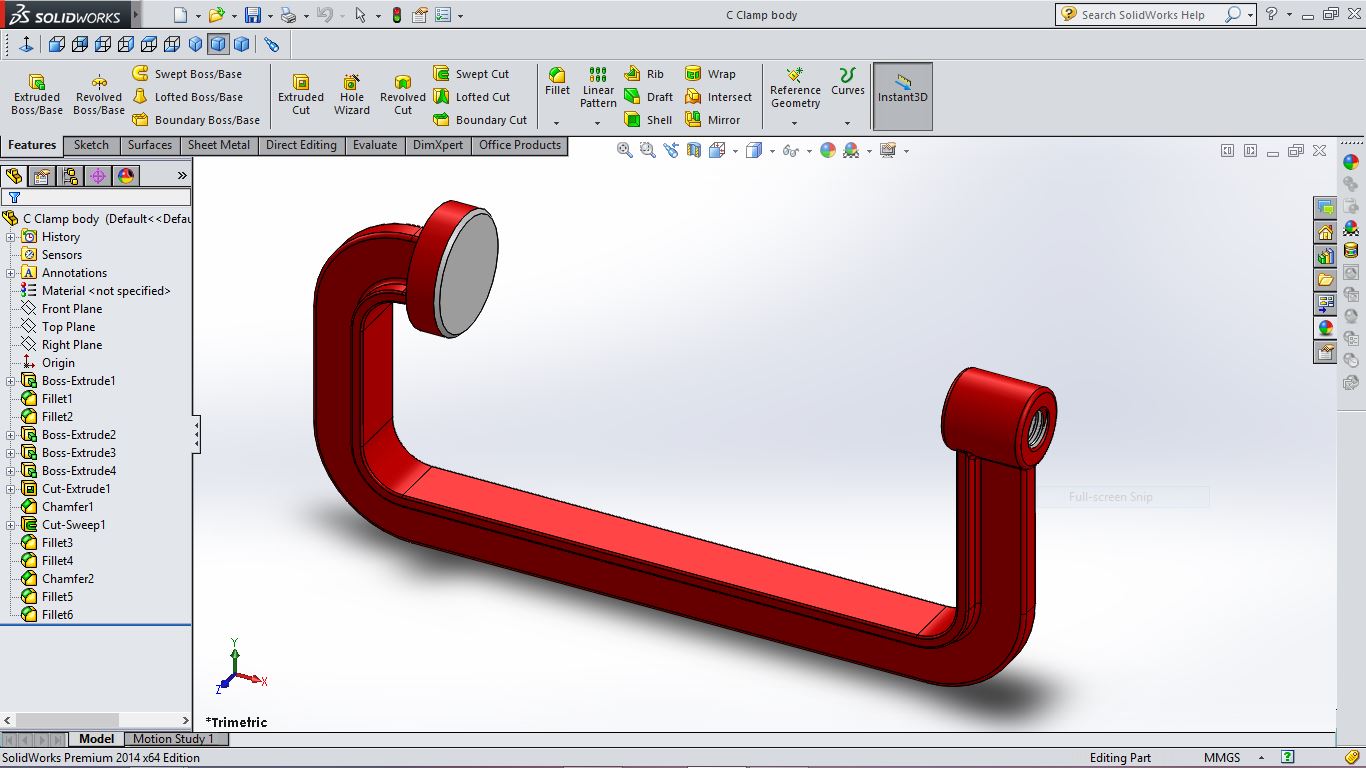
Task: Click the Zoom to Fit icon
Action: pos(625,150)
